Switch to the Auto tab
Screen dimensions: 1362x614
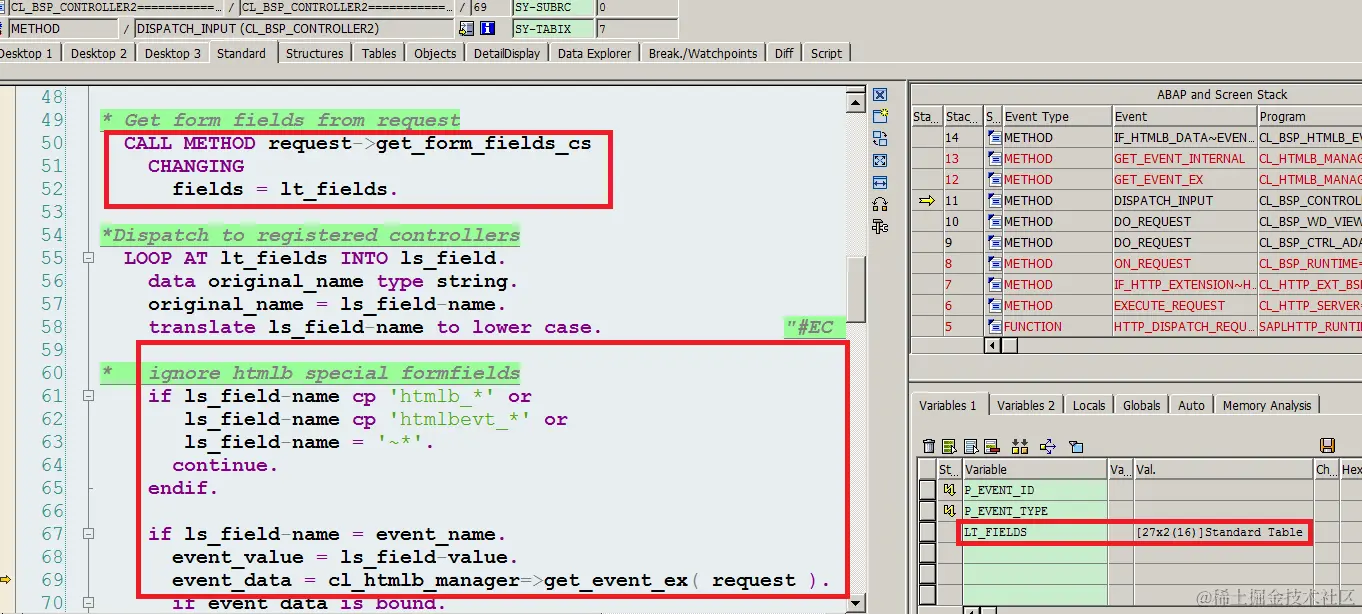pos(1191,405)
